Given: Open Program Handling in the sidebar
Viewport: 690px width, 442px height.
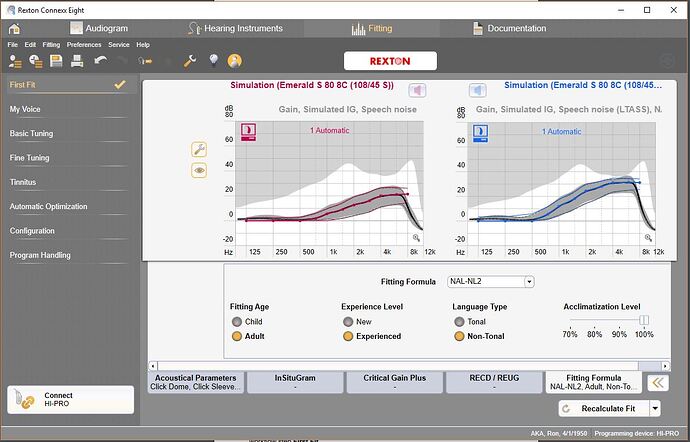Looking at the screenshot, I should [68, 255].
